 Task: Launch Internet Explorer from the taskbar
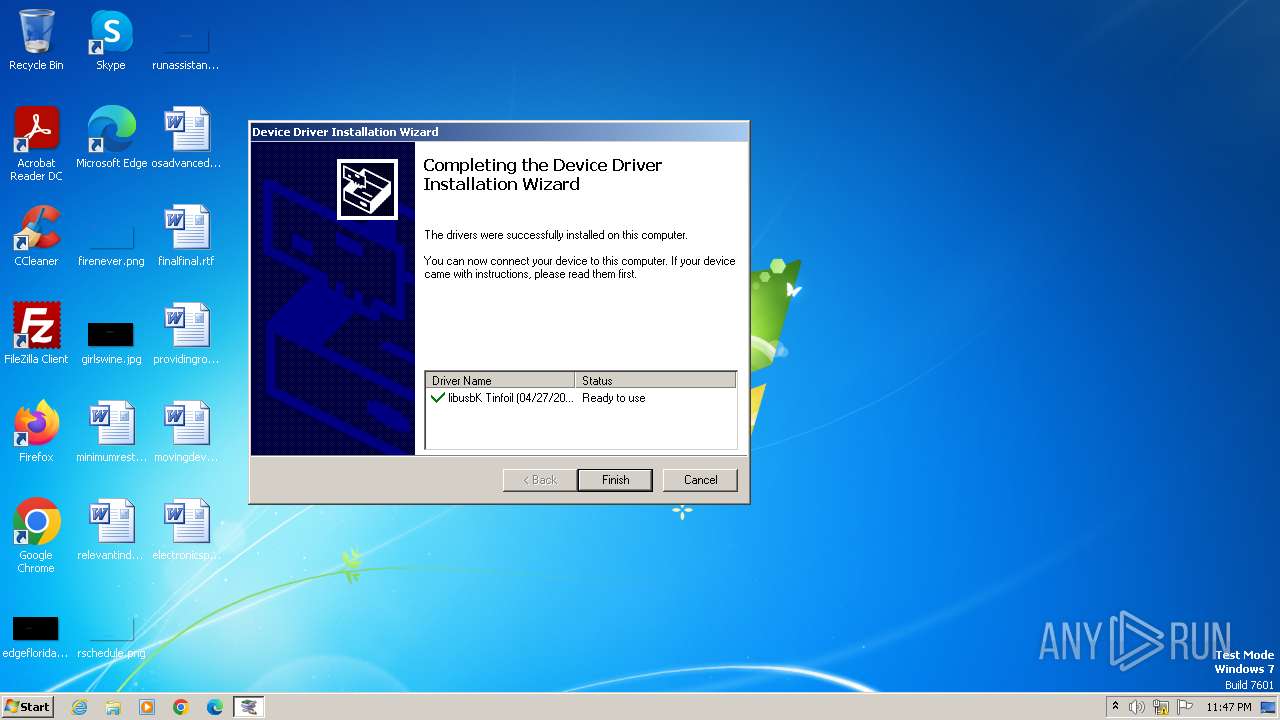click(79, 707)
